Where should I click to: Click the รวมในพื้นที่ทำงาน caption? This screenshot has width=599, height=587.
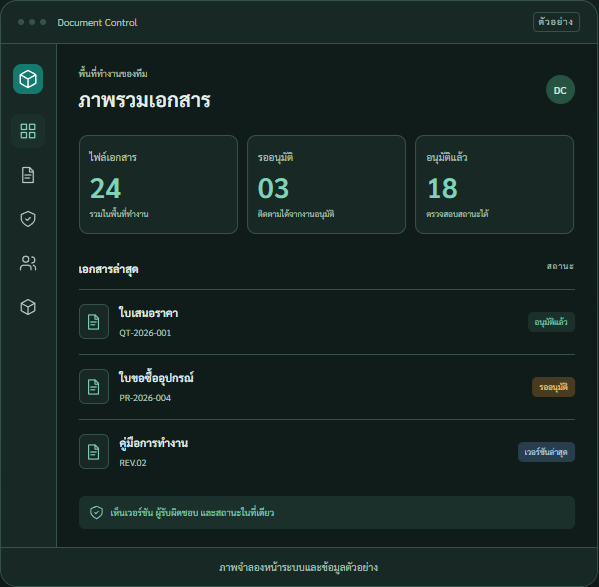point(119,214)
